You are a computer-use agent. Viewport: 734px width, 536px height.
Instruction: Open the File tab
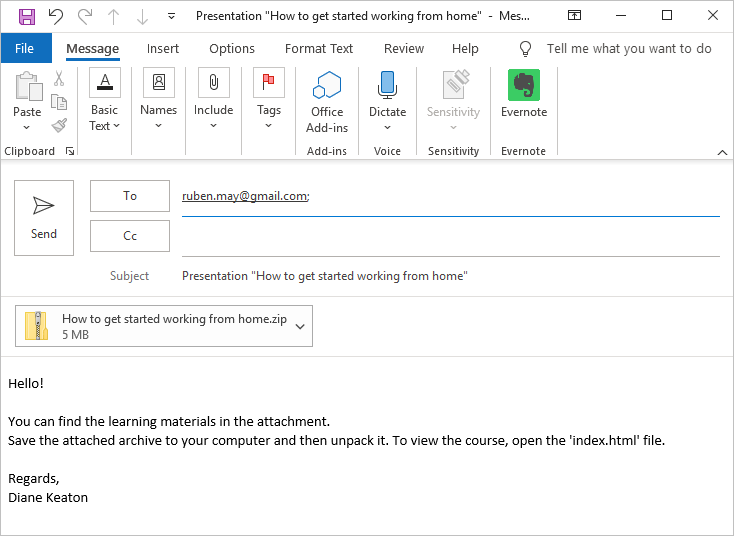(x=24, y=48)
